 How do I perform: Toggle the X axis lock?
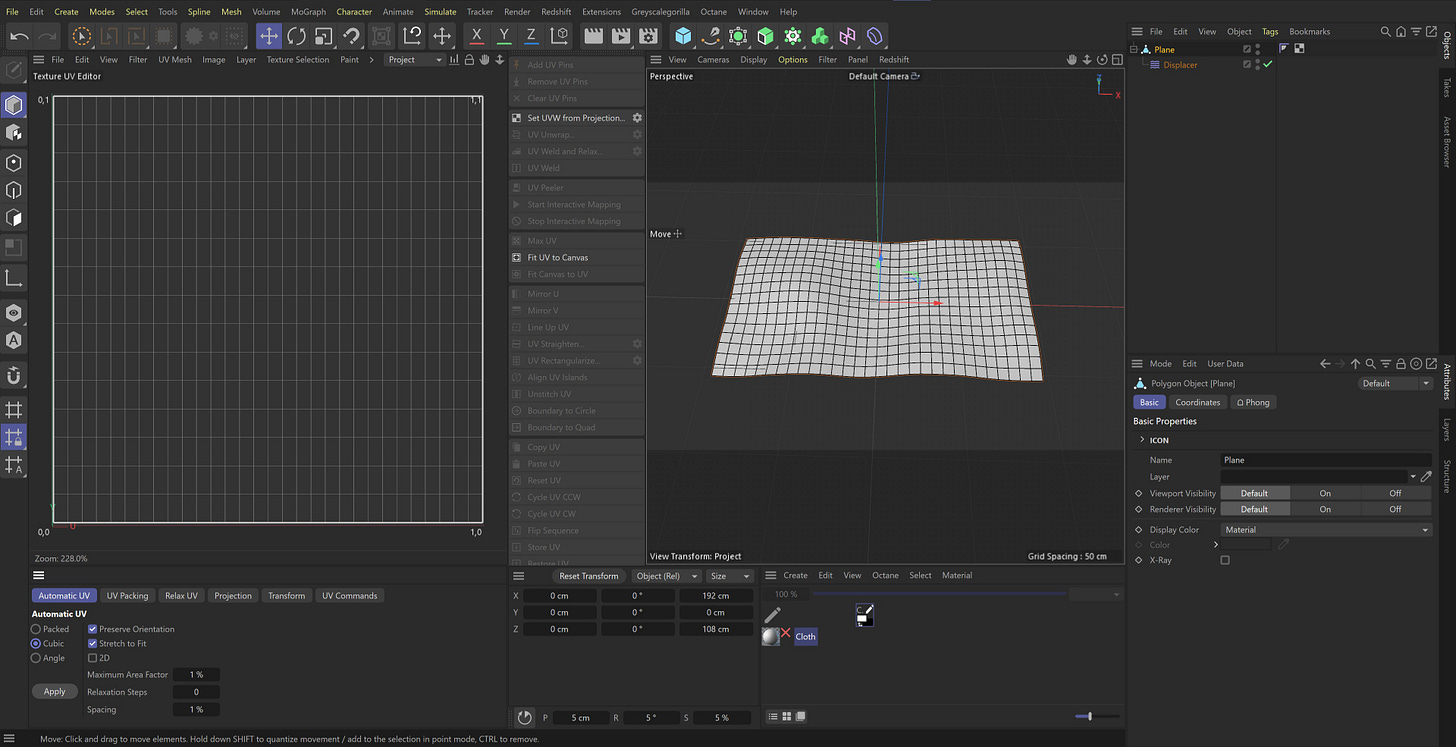pos(477,36)
